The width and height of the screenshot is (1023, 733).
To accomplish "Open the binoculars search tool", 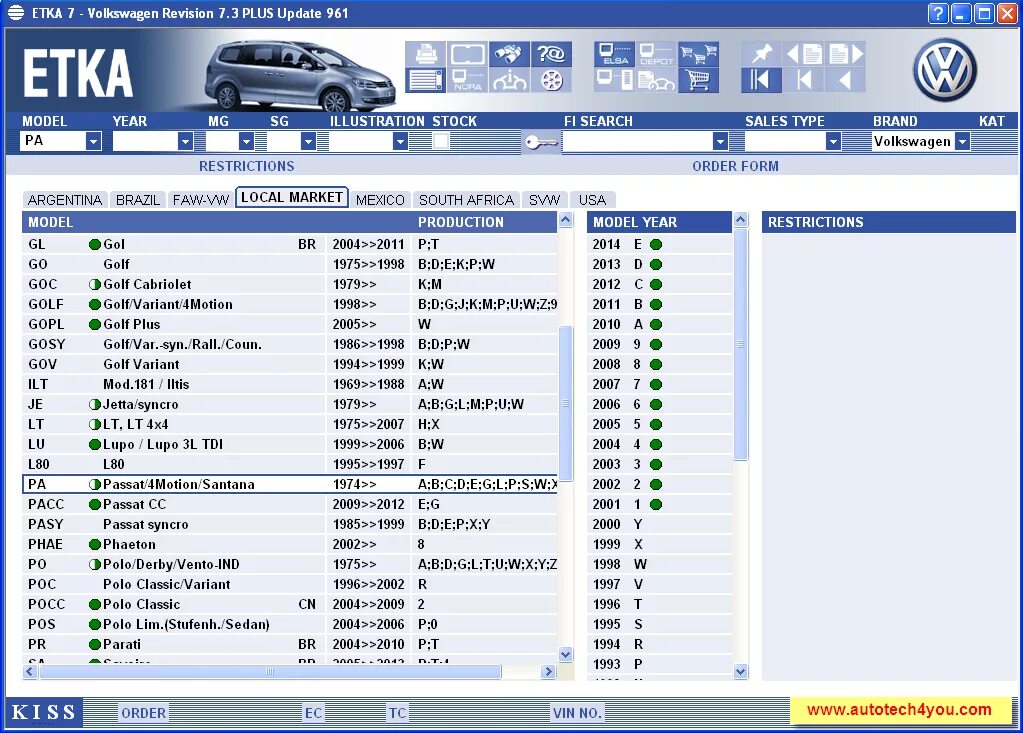I will (508, 53).
